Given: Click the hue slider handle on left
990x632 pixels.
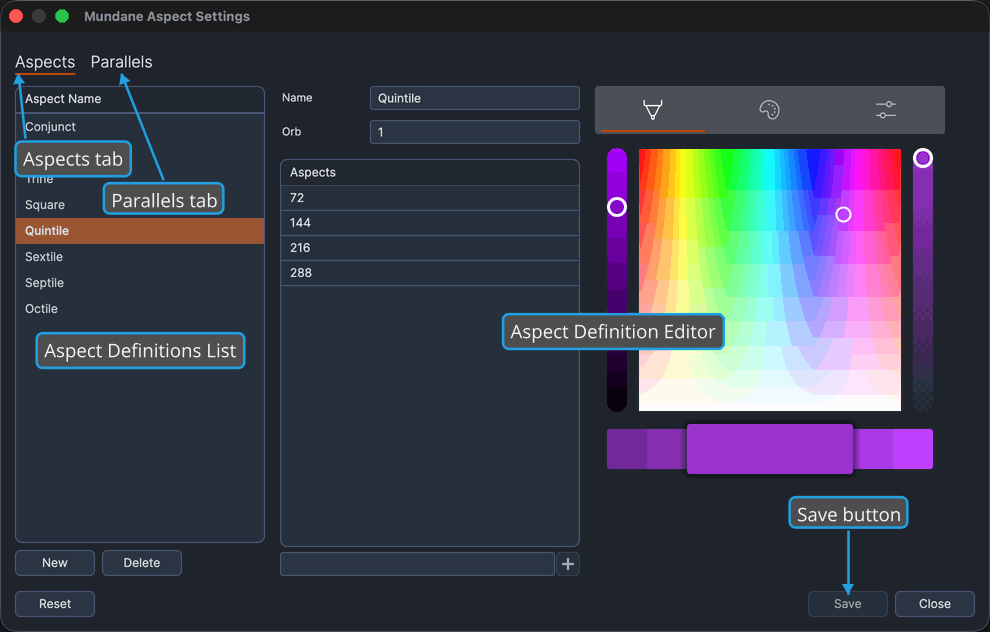Looking at the screenshot, I should (x=617, y=207).
